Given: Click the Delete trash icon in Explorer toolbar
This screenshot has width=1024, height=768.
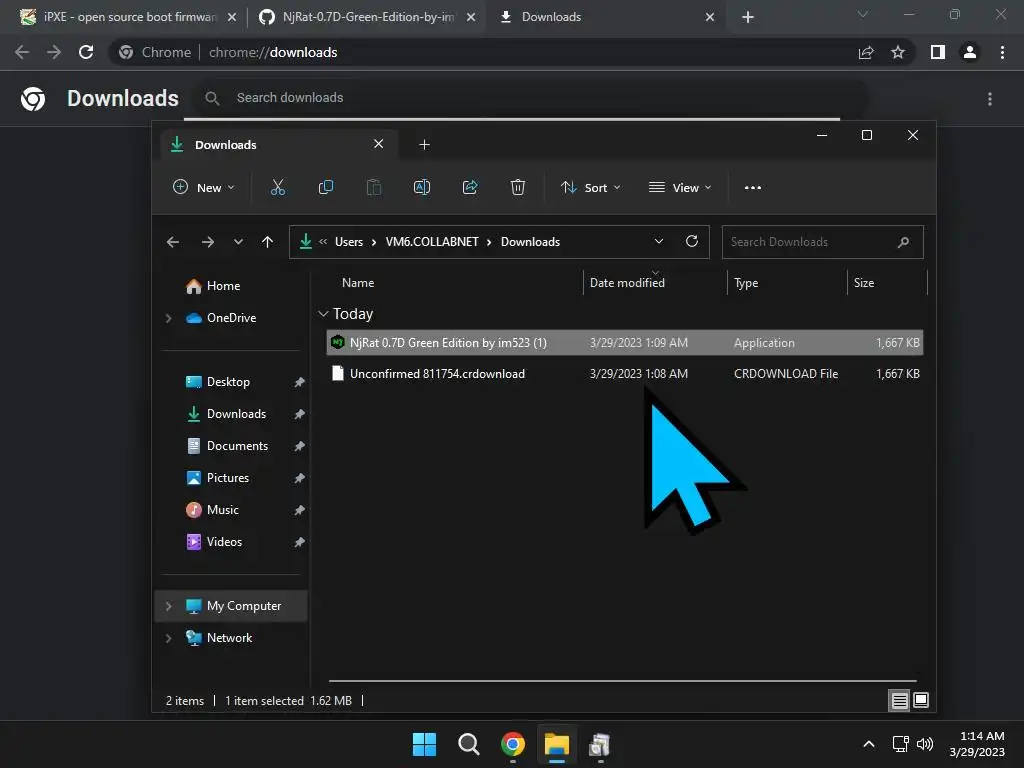Looking at the screenshot, I should click(517, 187).
